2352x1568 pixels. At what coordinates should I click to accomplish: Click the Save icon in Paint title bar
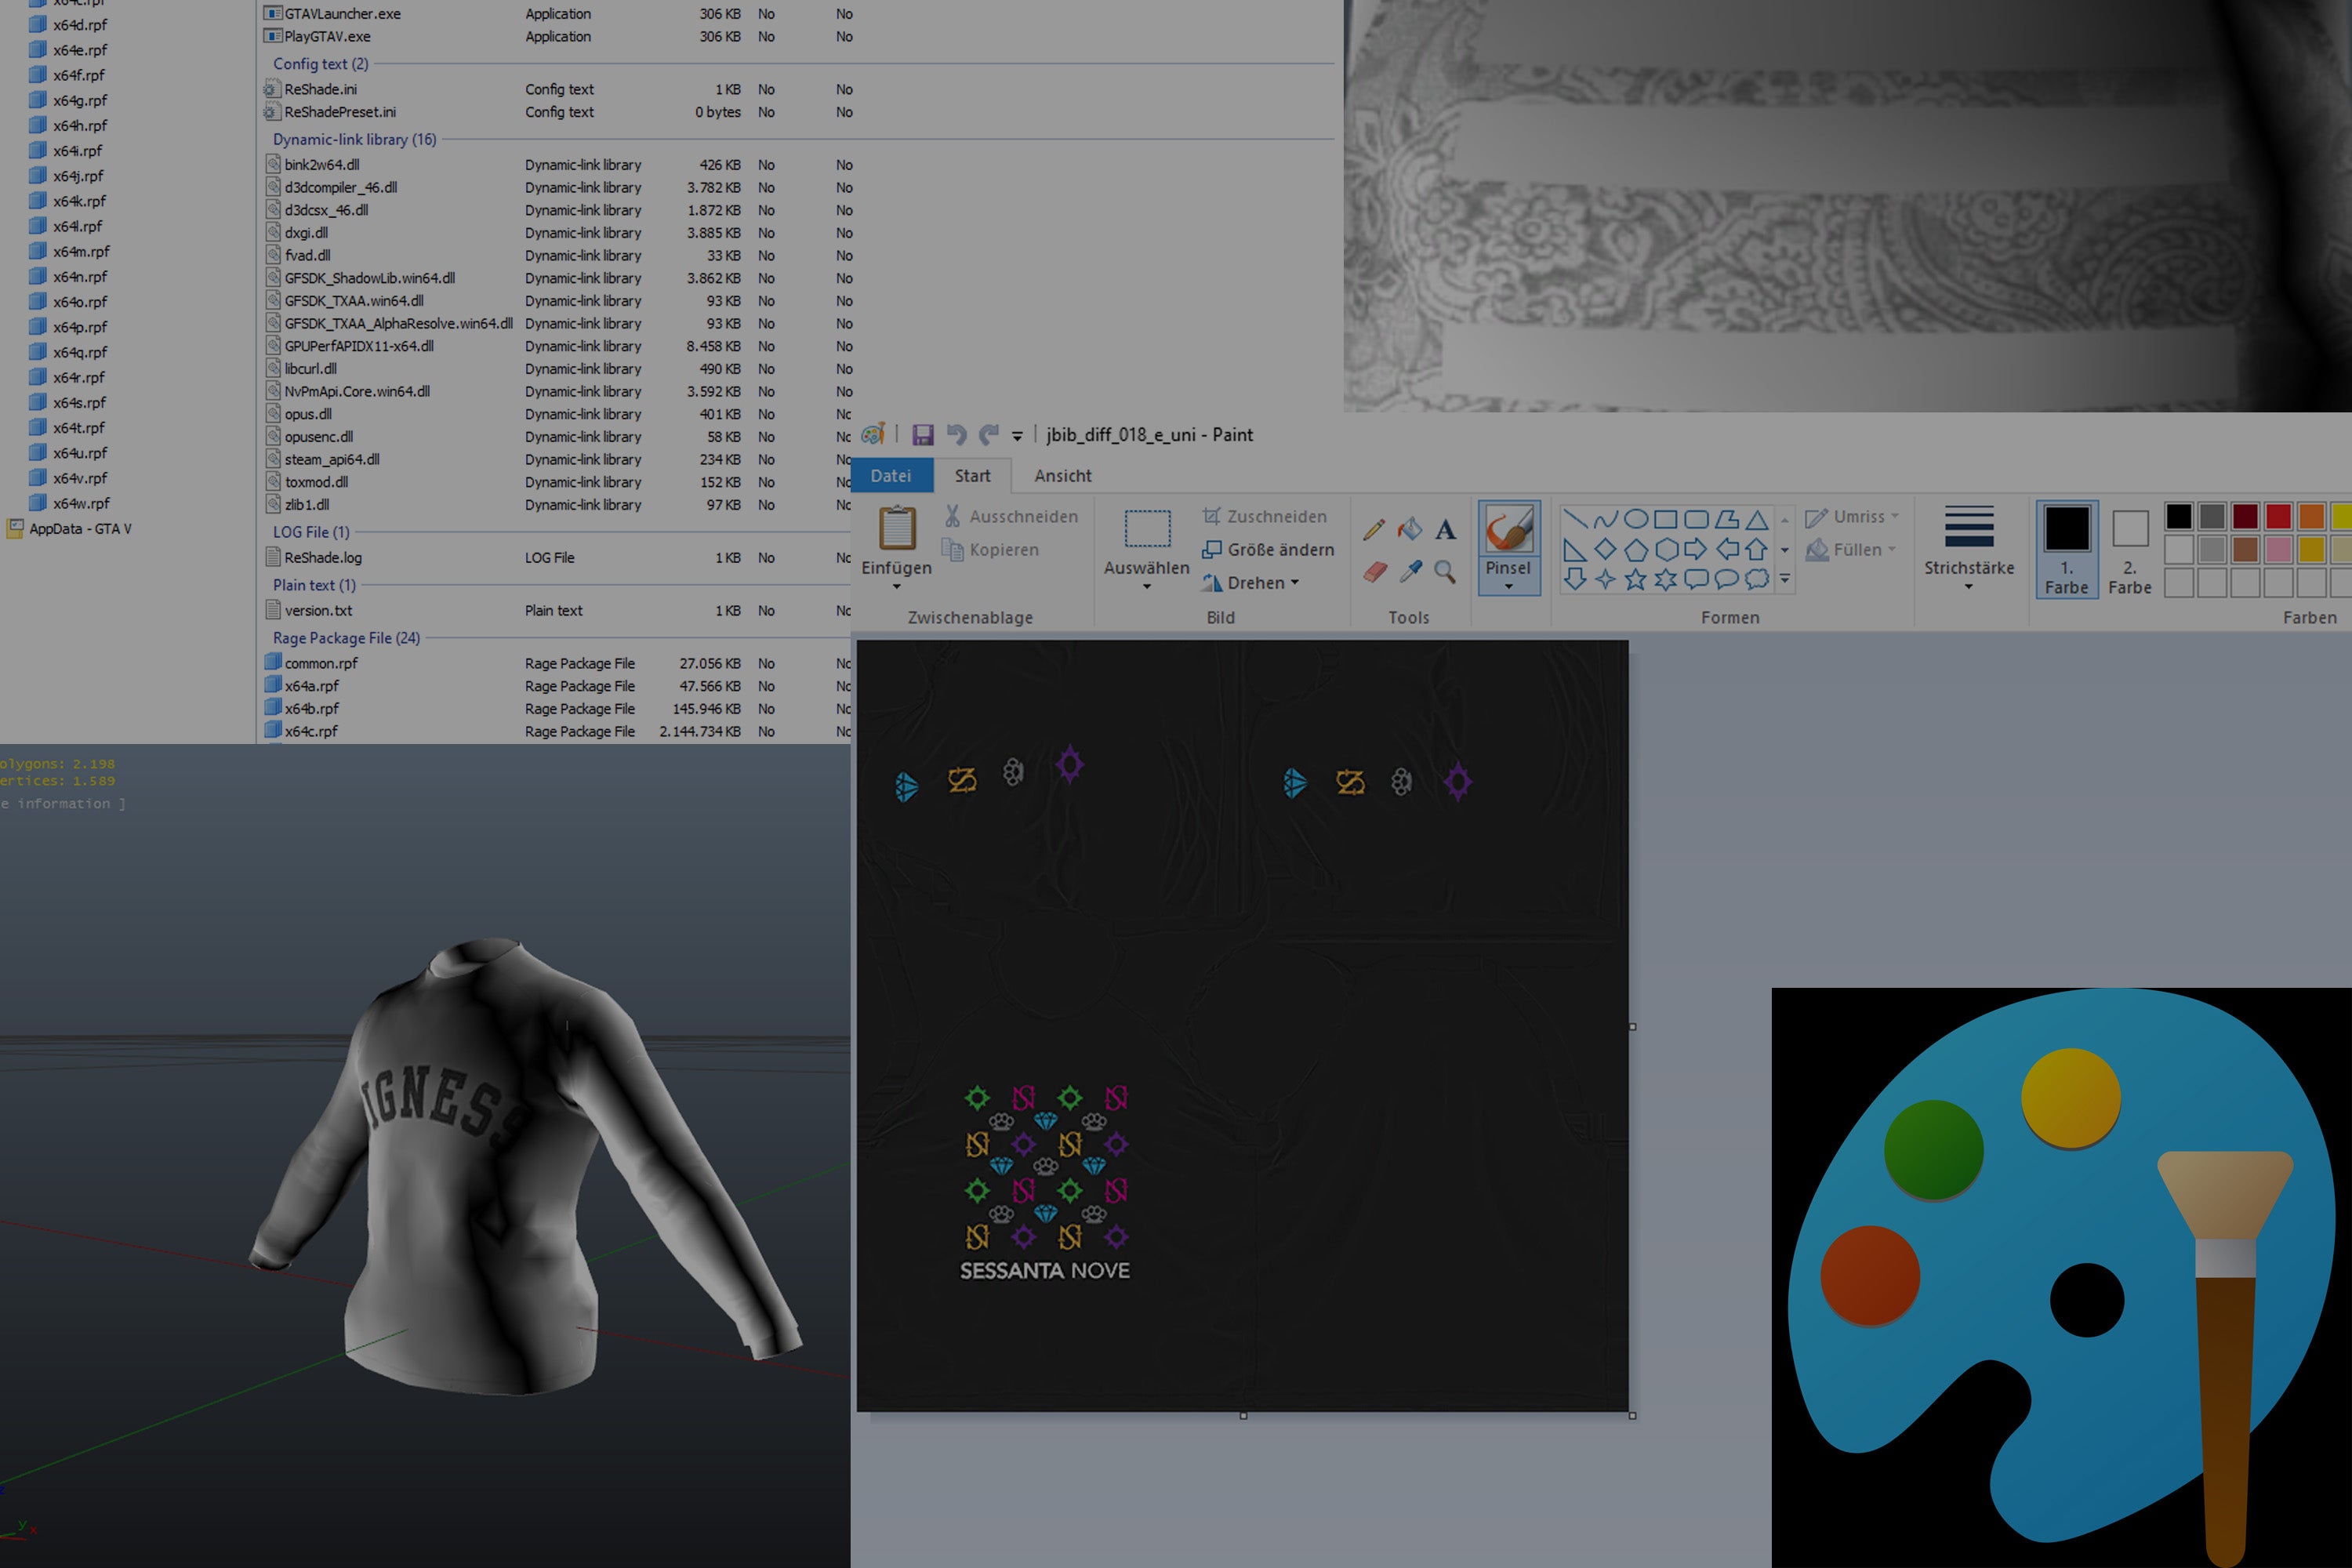[x=922, y=435]
